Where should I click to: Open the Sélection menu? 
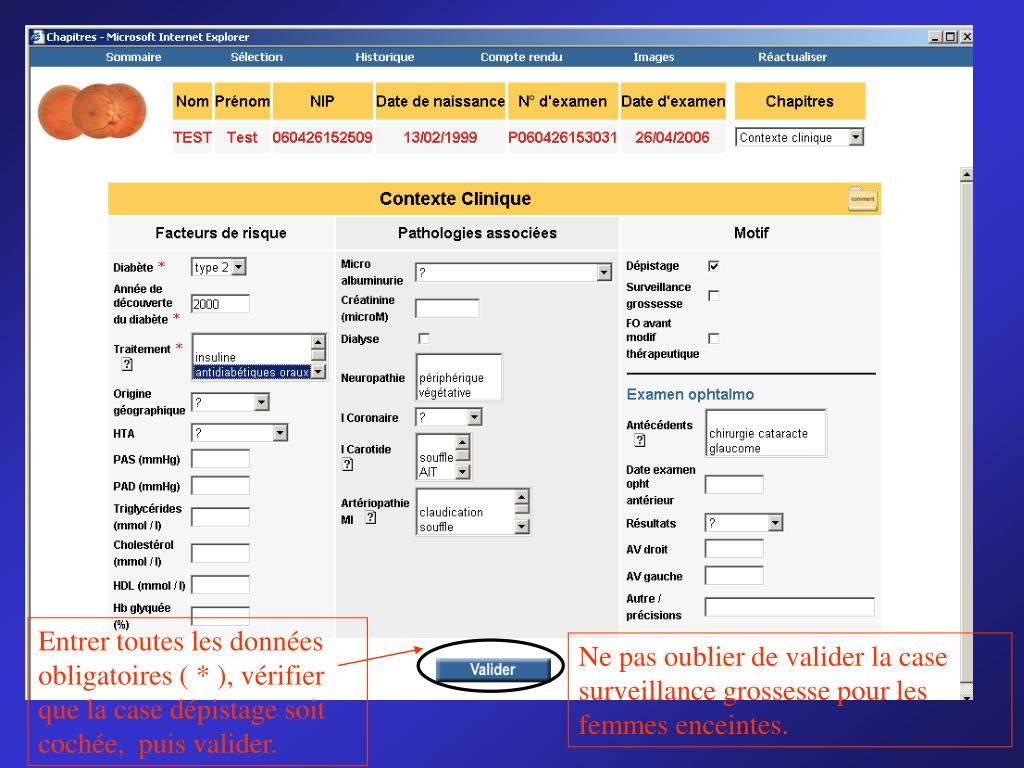(x=257, y=57)
